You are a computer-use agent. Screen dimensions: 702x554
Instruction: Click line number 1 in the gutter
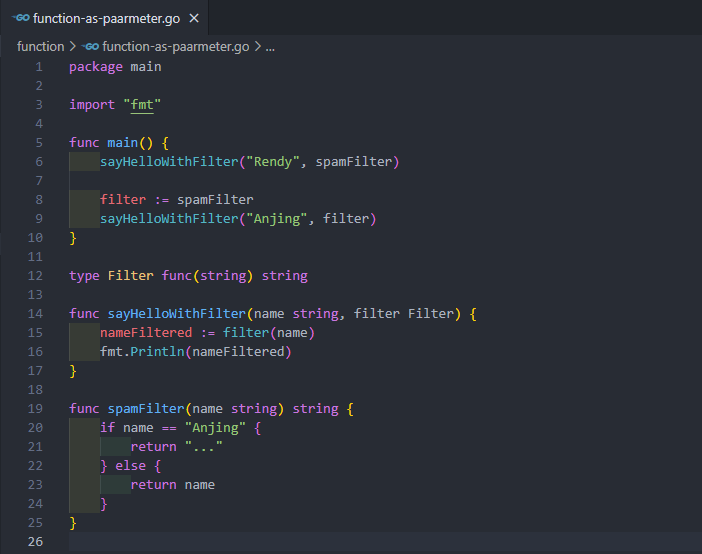[39, 67]
